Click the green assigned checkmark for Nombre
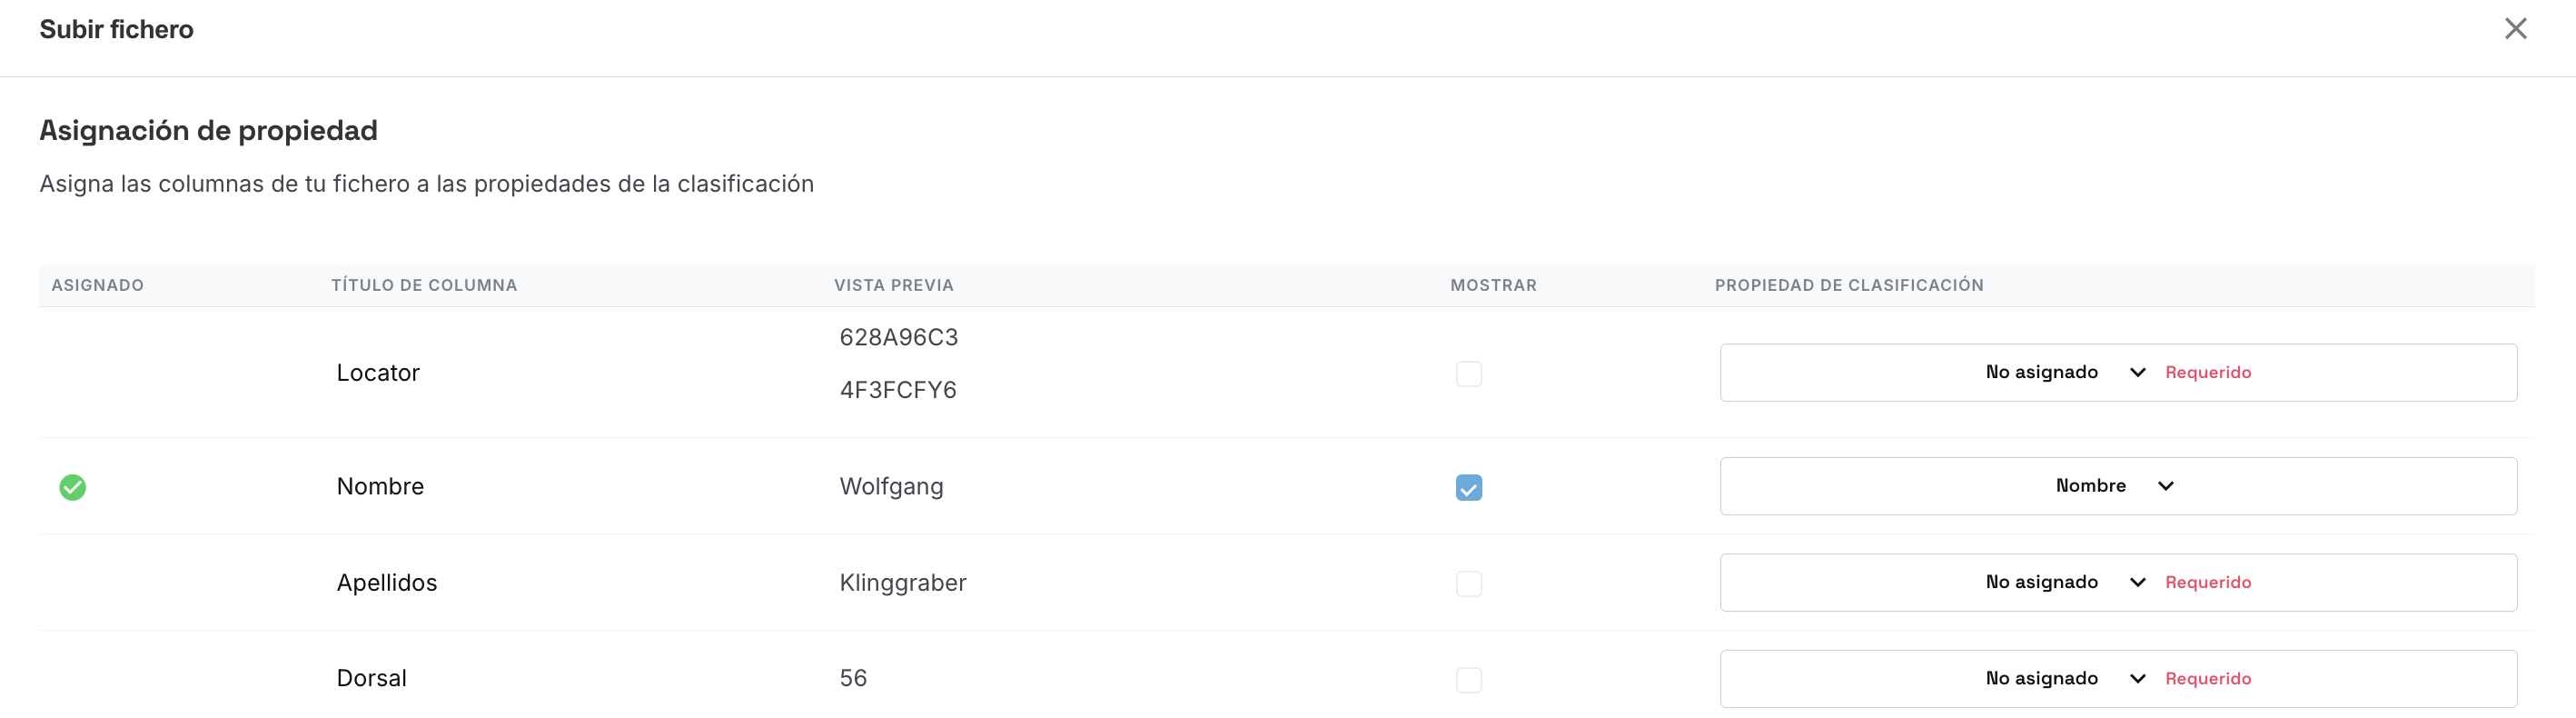Screen dimensions: 2576x718 (x=73, y=487)
